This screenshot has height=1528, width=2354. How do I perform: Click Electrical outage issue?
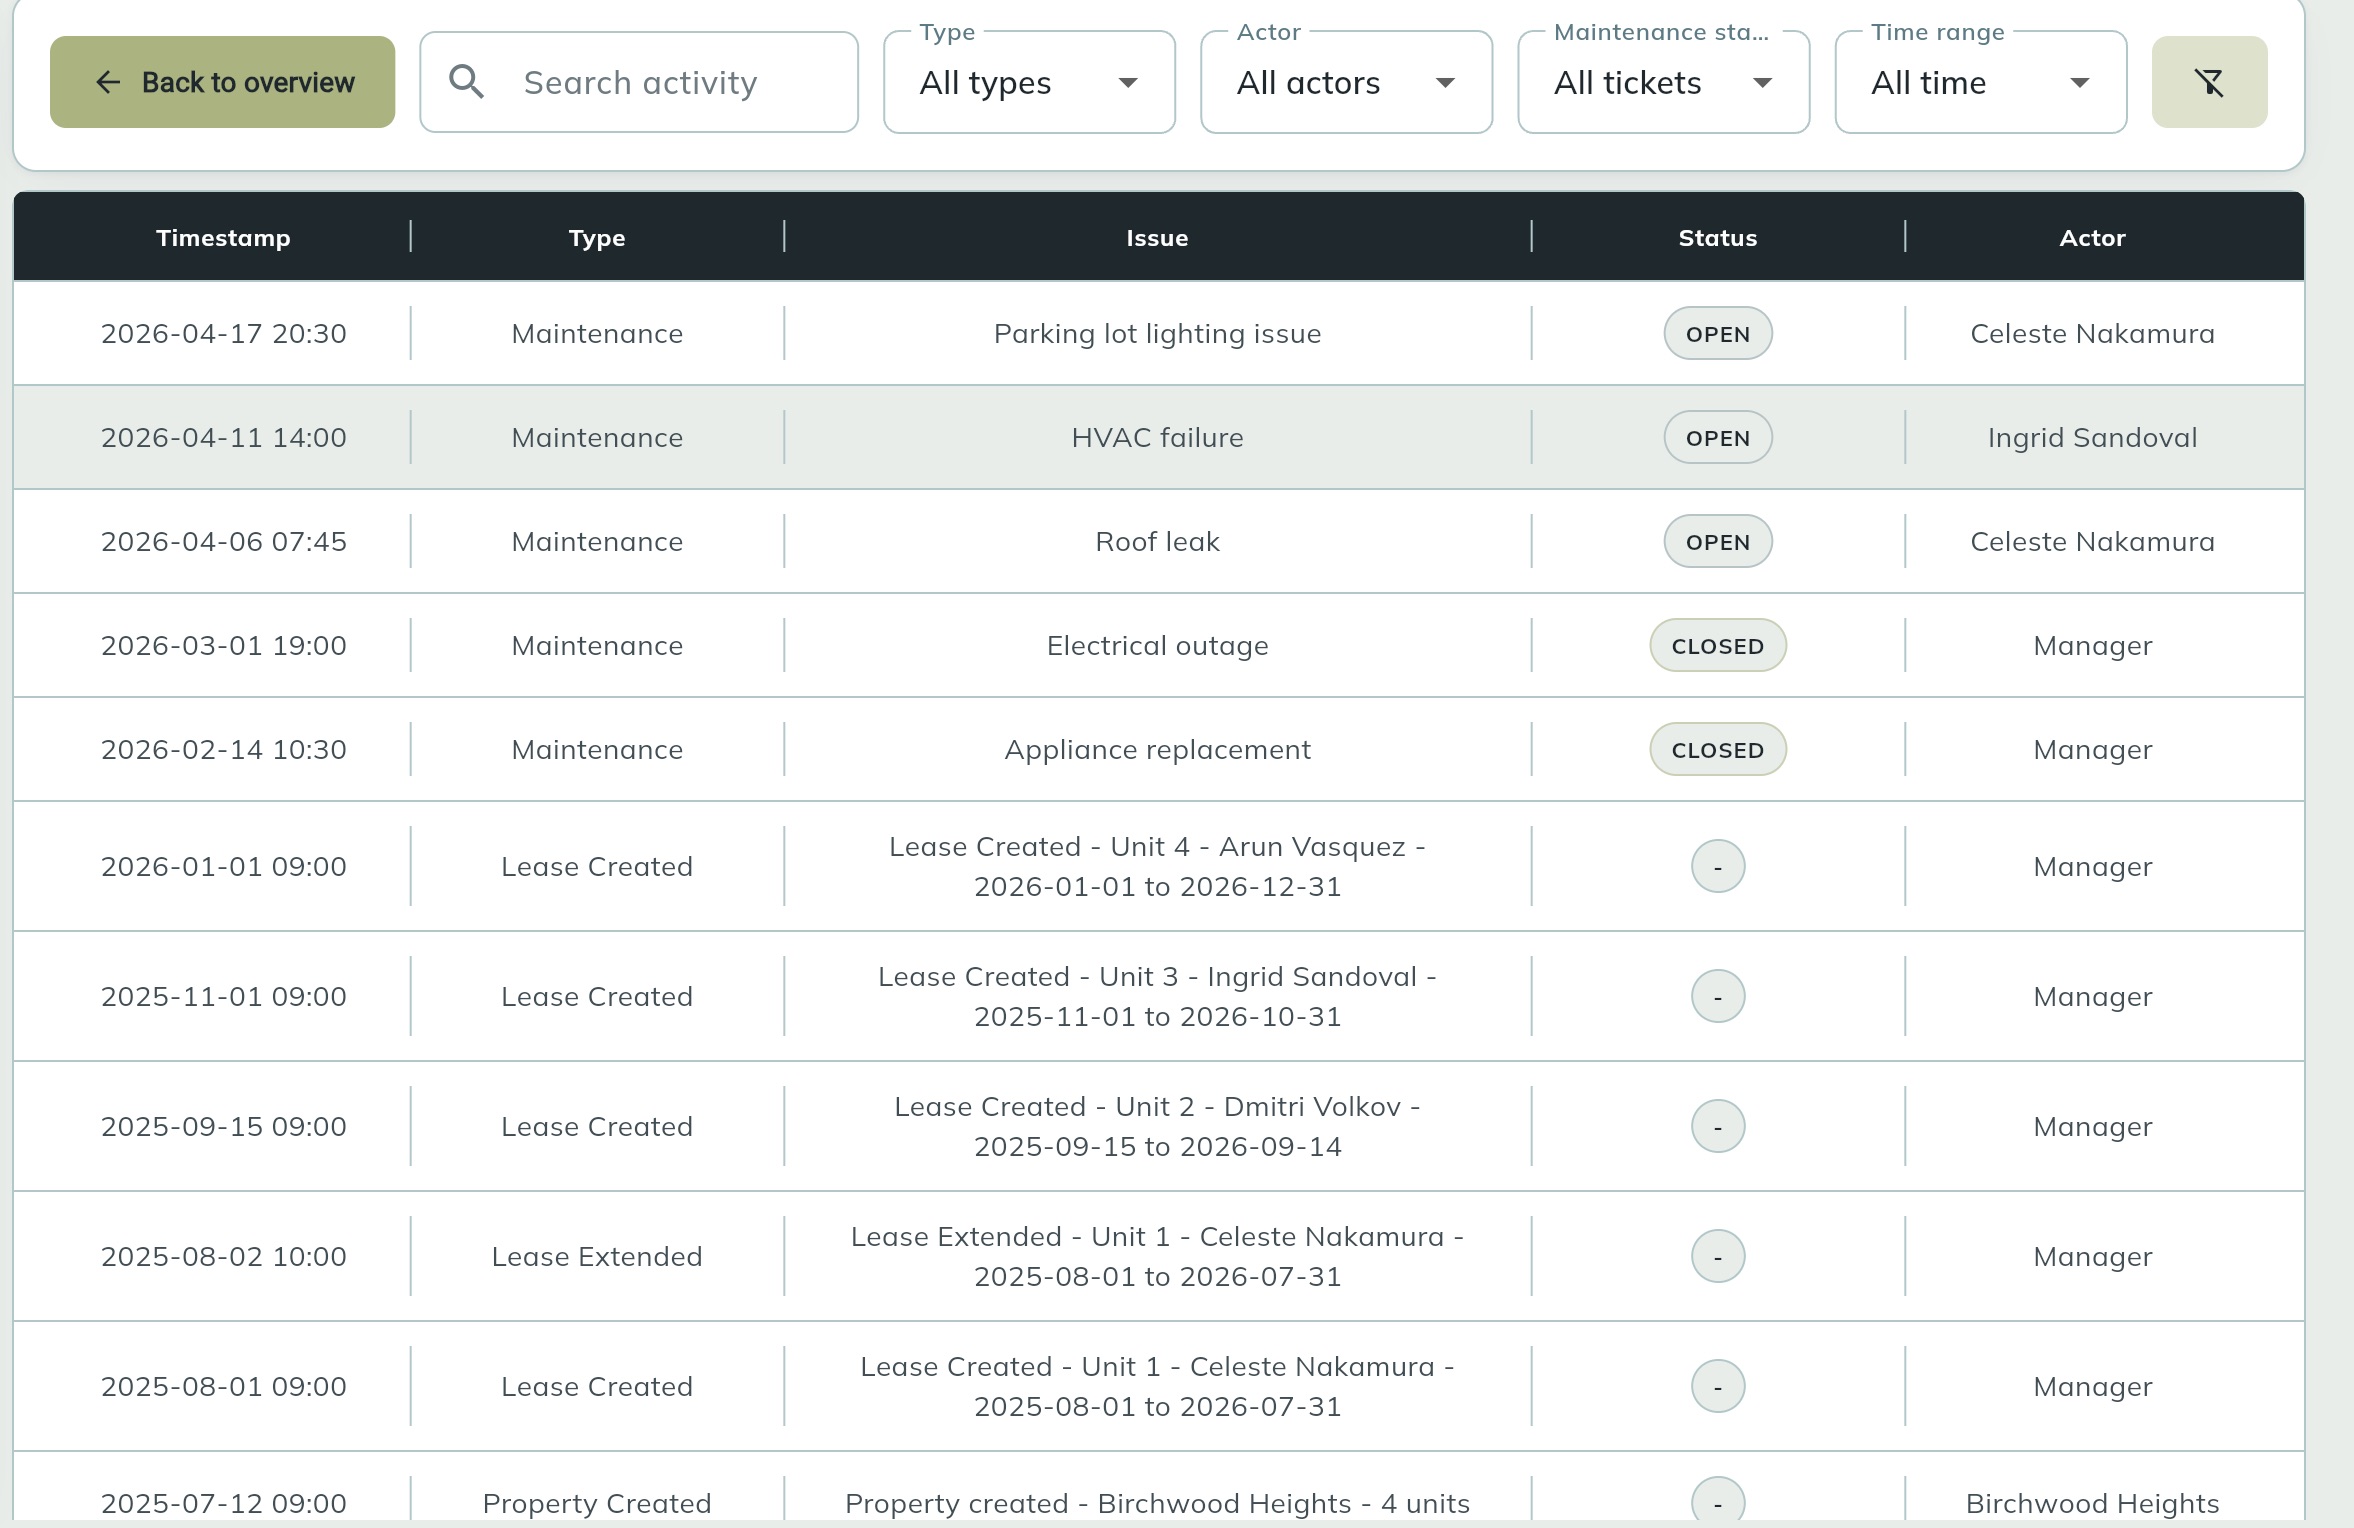[1157, 646]
